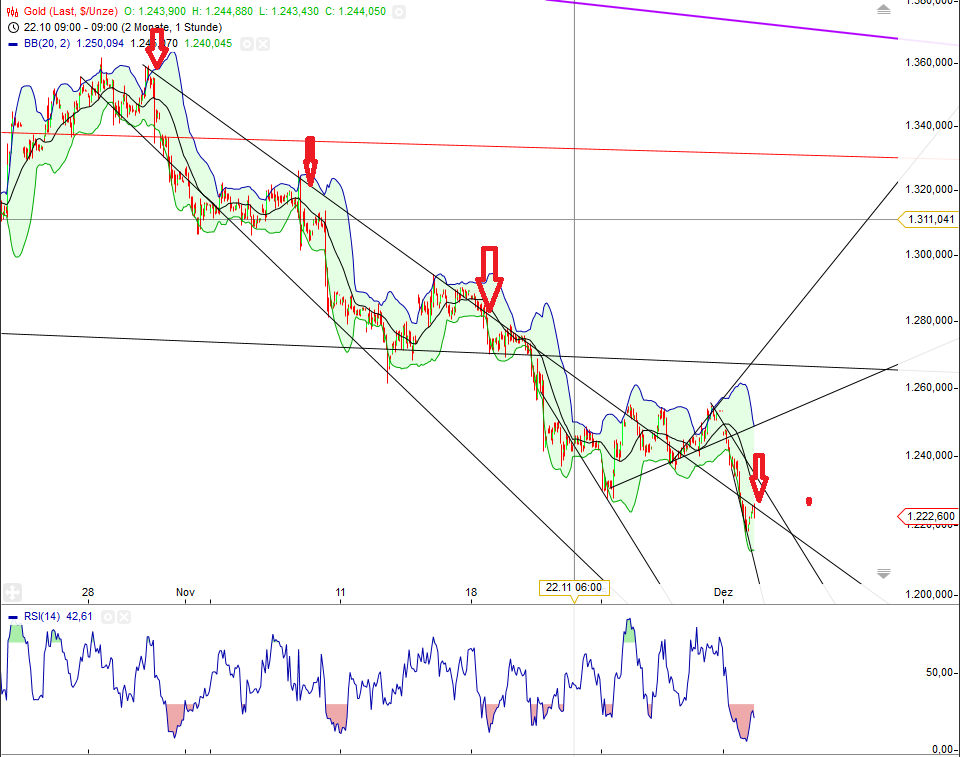This screenshot has width=960, height=757.
Task: Click the 22.11 06:00 crosshair date label
Action: [573, 587]
